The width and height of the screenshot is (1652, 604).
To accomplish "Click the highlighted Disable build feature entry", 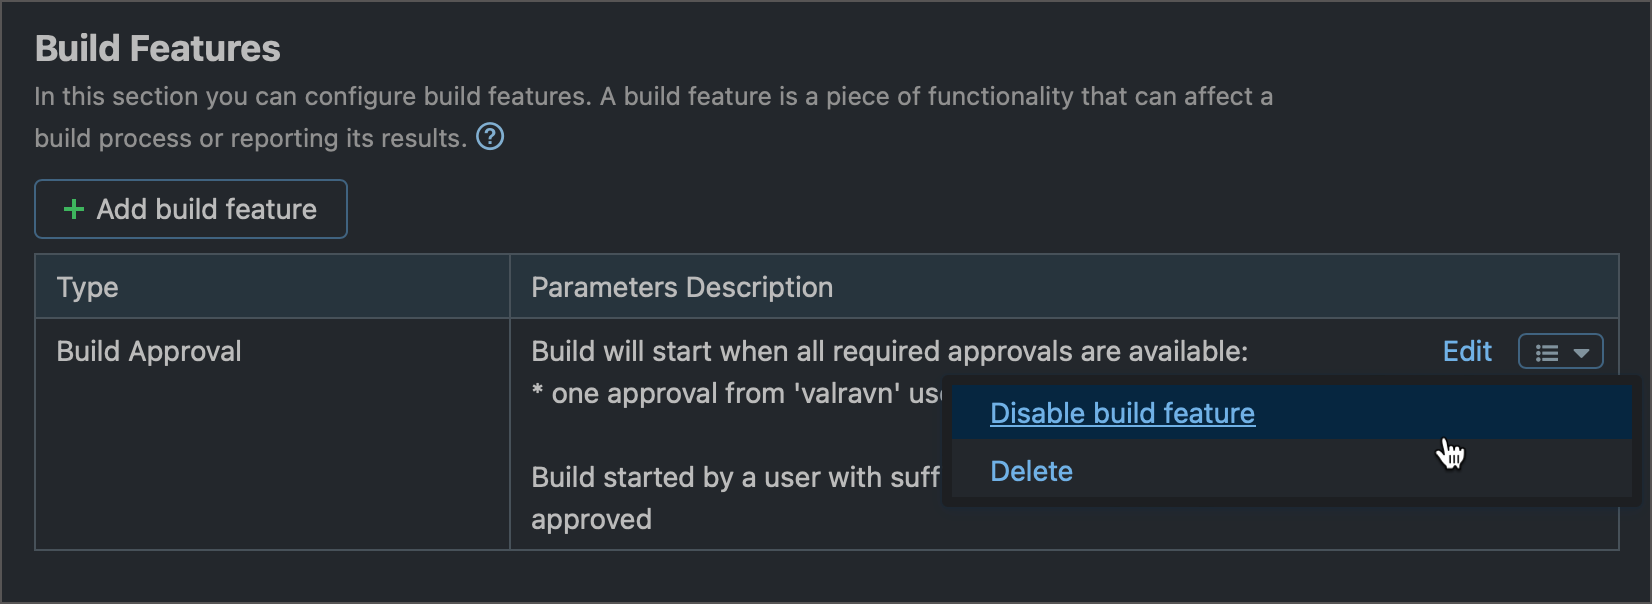I will point(1121,412).
